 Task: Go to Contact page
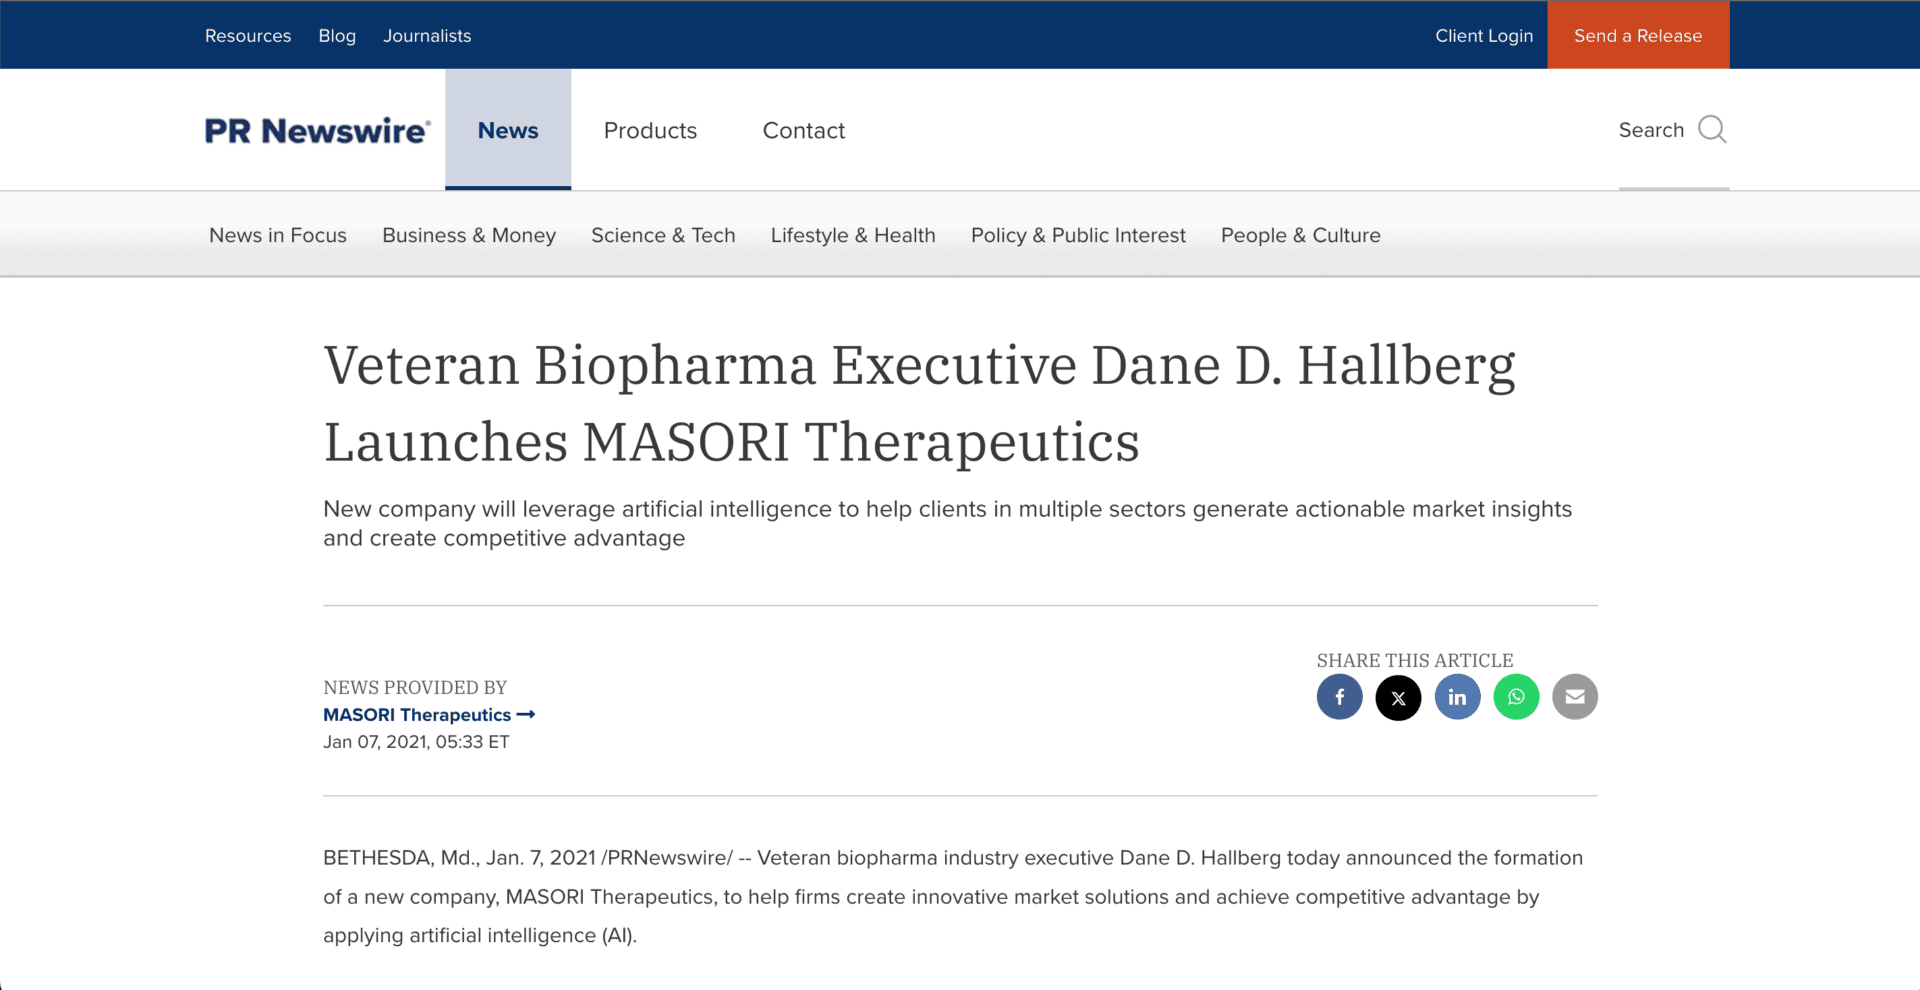(x=804, y=131)
